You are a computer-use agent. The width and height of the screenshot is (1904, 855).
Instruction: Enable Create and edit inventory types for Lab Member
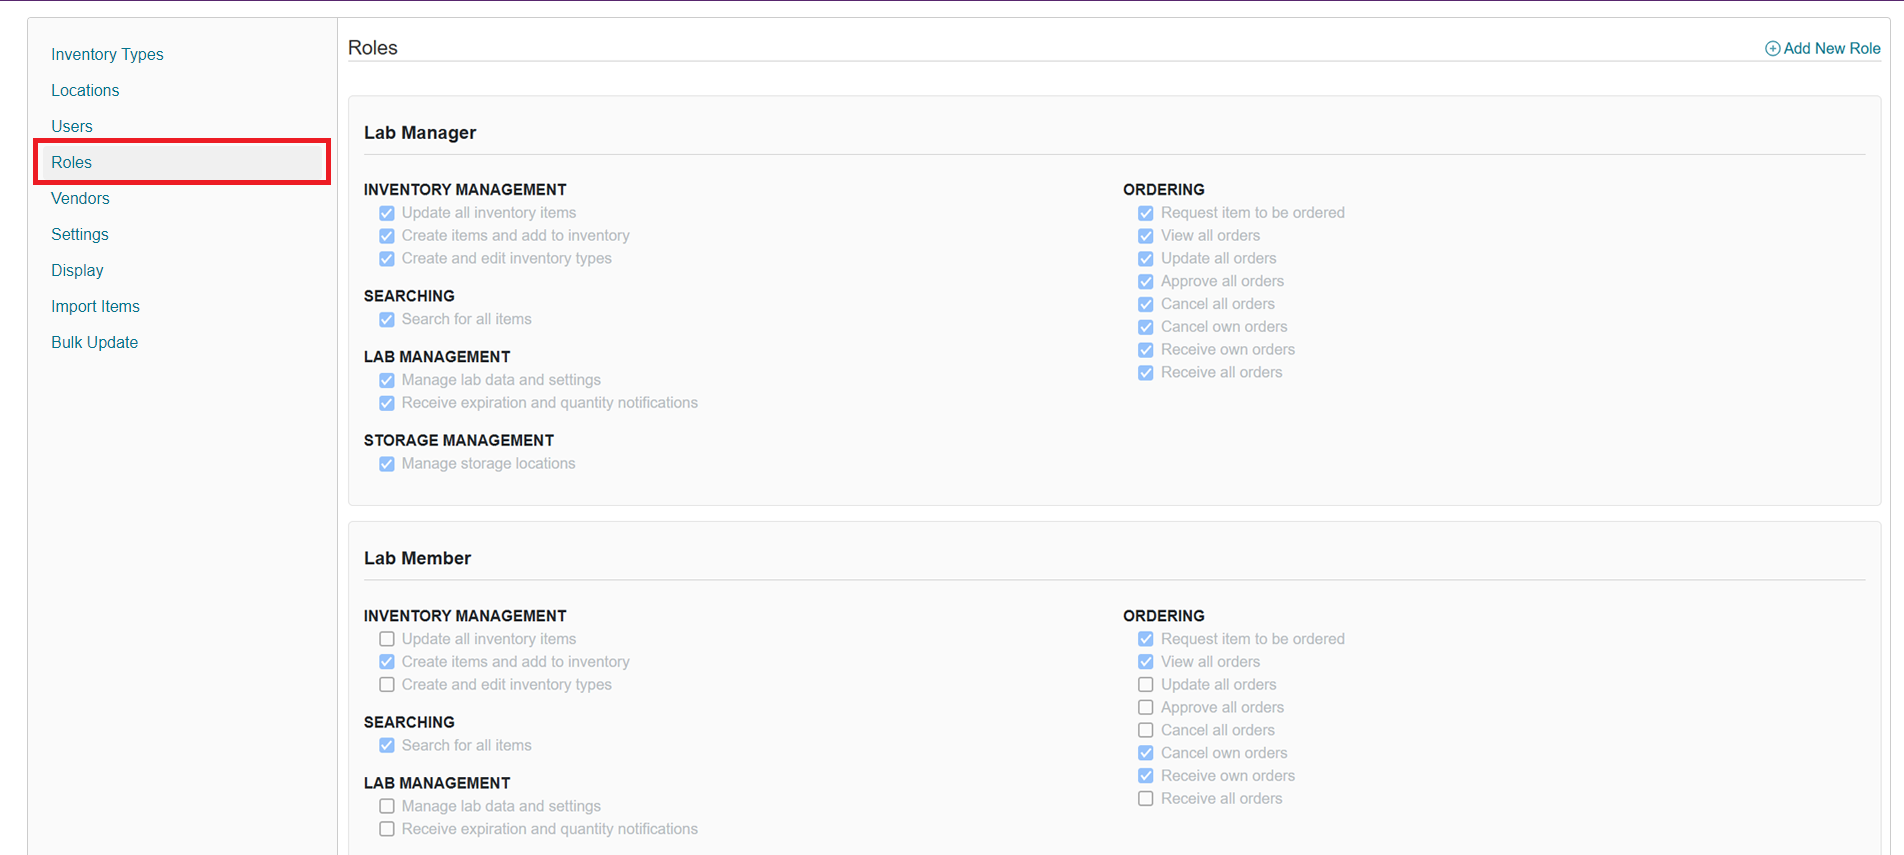pyautogui.click(x=387, y=685)
